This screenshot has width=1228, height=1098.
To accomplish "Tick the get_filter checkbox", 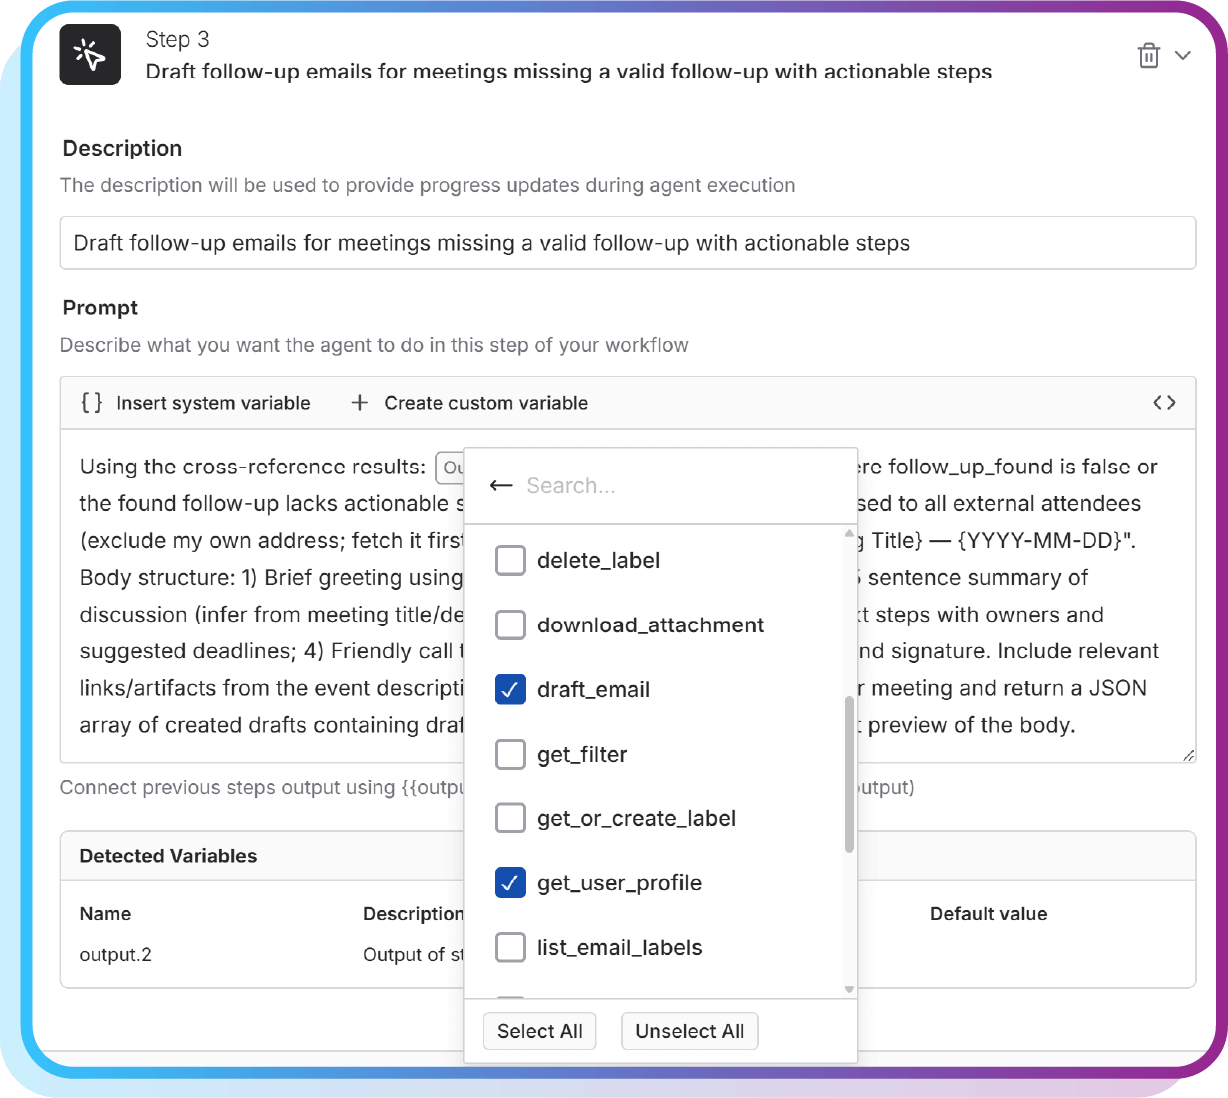I will (511, 754).
